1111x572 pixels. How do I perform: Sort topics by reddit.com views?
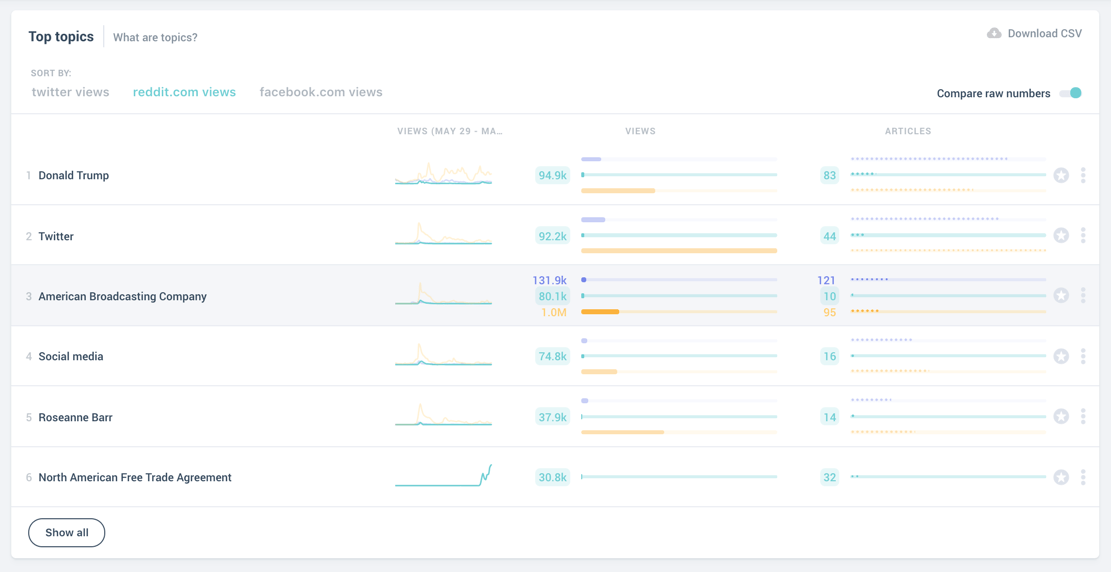point(184,92)
